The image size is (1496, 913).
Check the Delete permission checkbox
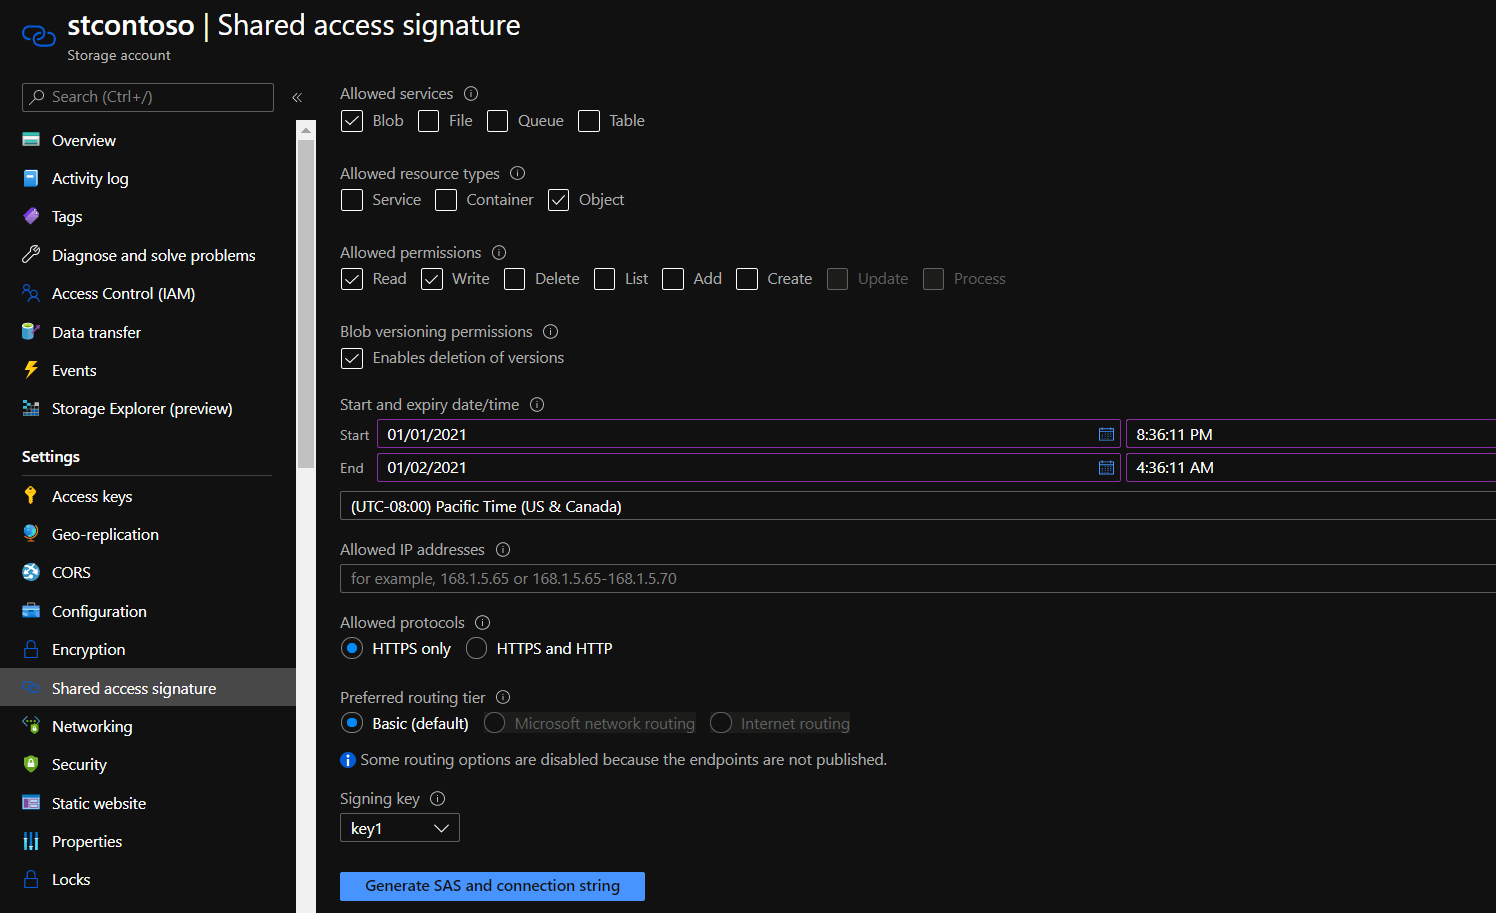(514, 279)
